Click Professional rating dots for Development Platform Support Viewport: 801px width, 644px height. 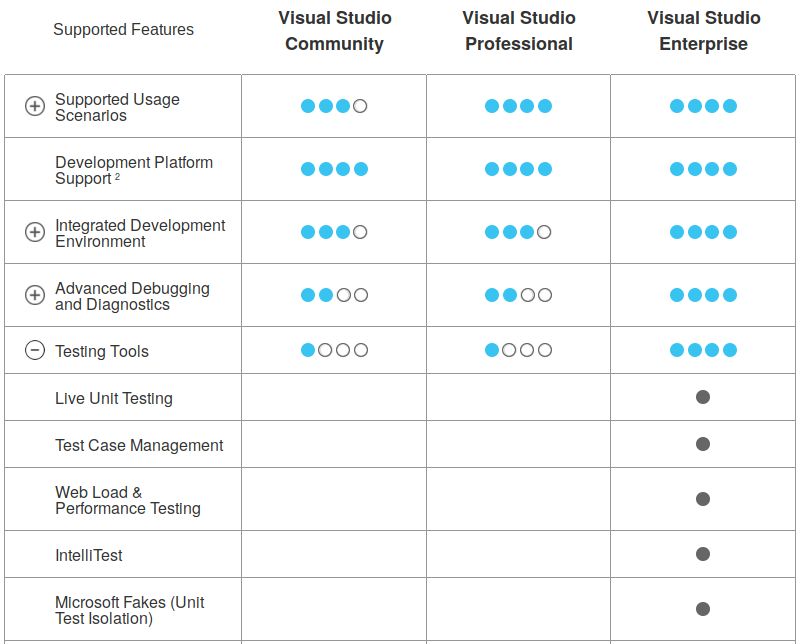(x=518, y=169)
